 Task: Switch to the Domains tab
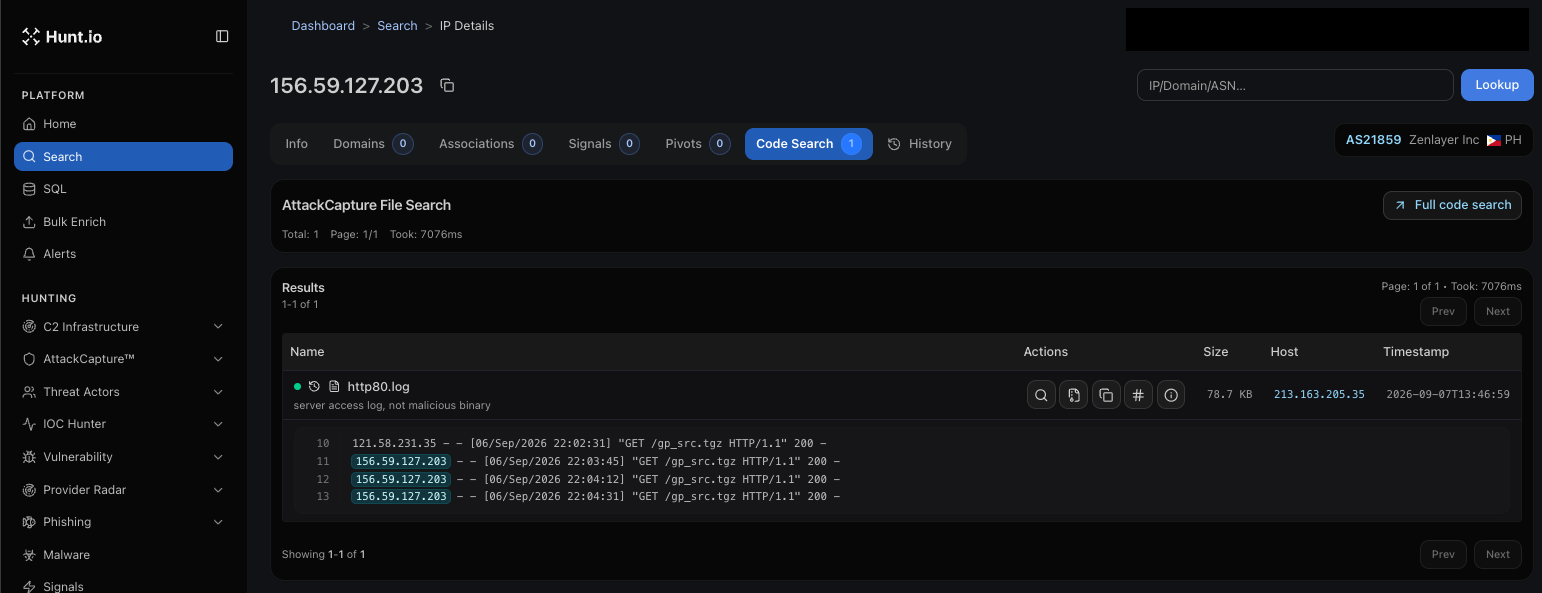pos(373,144)
